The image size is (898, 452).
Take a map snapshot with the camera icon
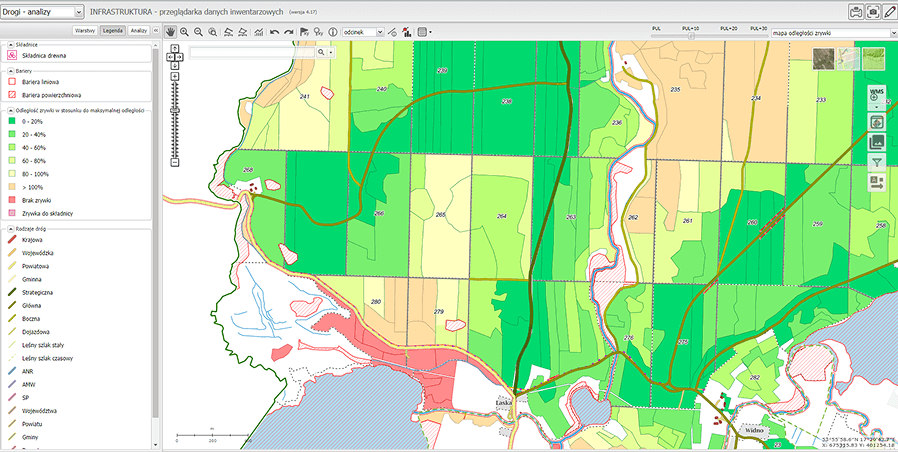click(873, 12)
